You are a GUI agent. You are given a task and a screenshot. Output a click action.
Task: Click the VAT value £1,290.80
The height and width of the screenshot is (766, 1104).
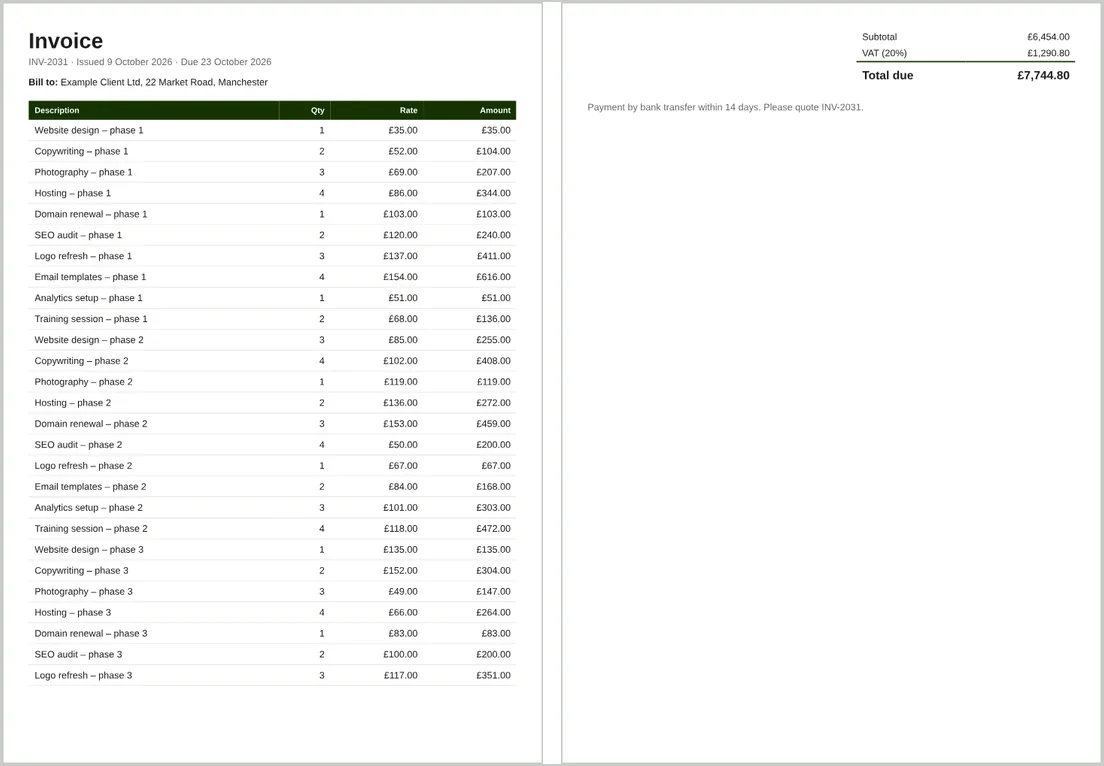coord(1048,54)
